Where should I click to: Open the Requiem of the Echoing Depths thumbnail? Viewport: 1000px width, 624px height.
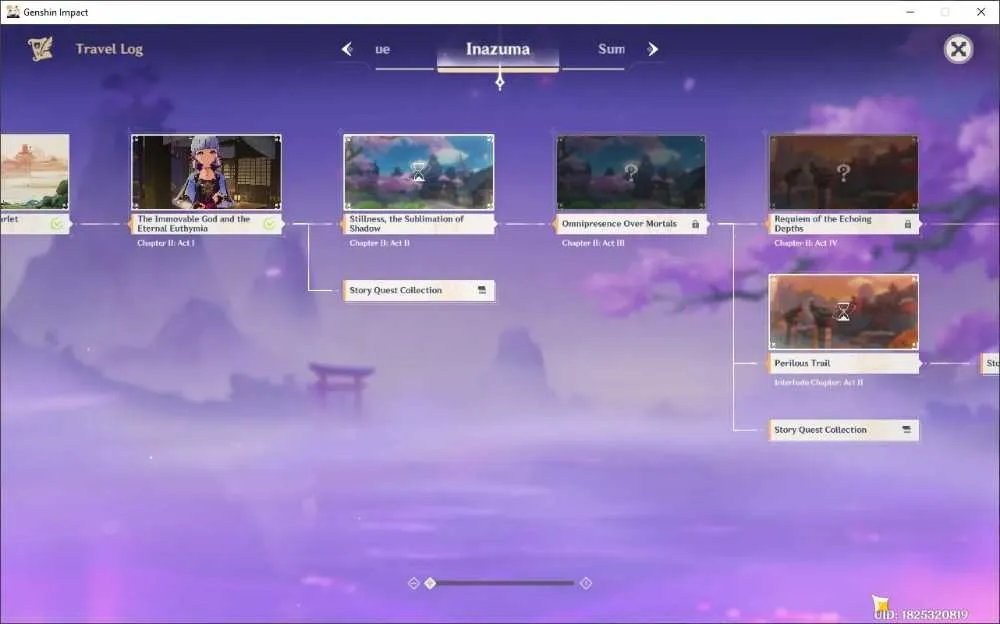844,172
